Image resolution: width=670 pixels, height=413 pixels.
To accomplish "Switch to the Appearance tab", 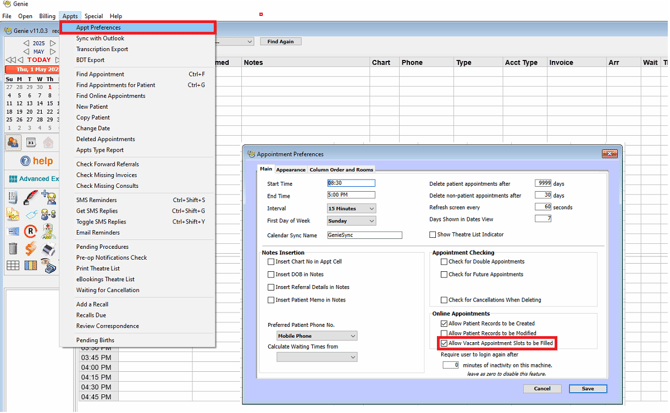I will tap(290, 170).
